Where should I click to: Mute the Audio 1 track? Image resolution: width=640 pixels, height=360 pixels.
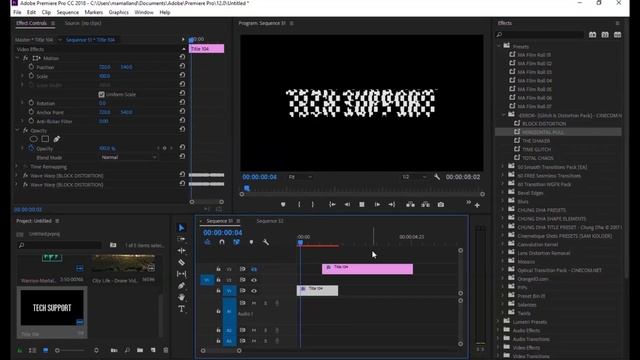(x=254, y=303)
